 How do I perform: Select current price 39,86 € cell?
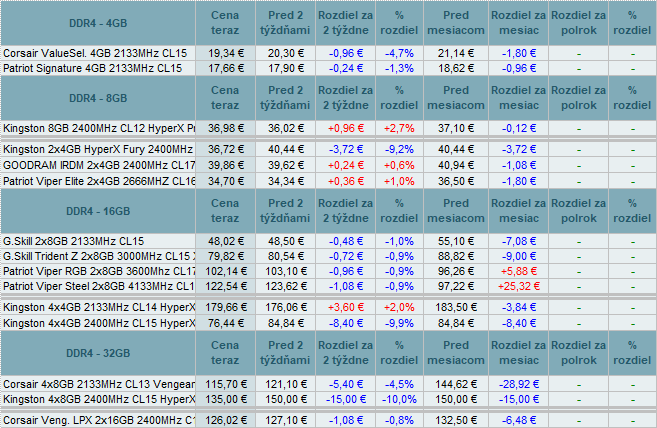[225, 165]
